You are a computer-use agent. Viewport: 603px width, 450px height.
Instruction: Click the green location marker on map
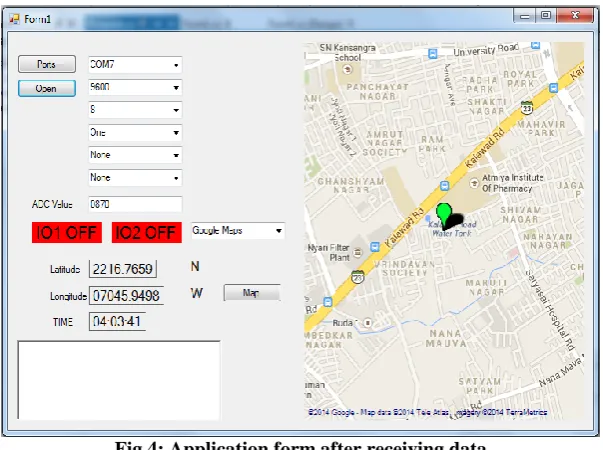coord(444,215)
